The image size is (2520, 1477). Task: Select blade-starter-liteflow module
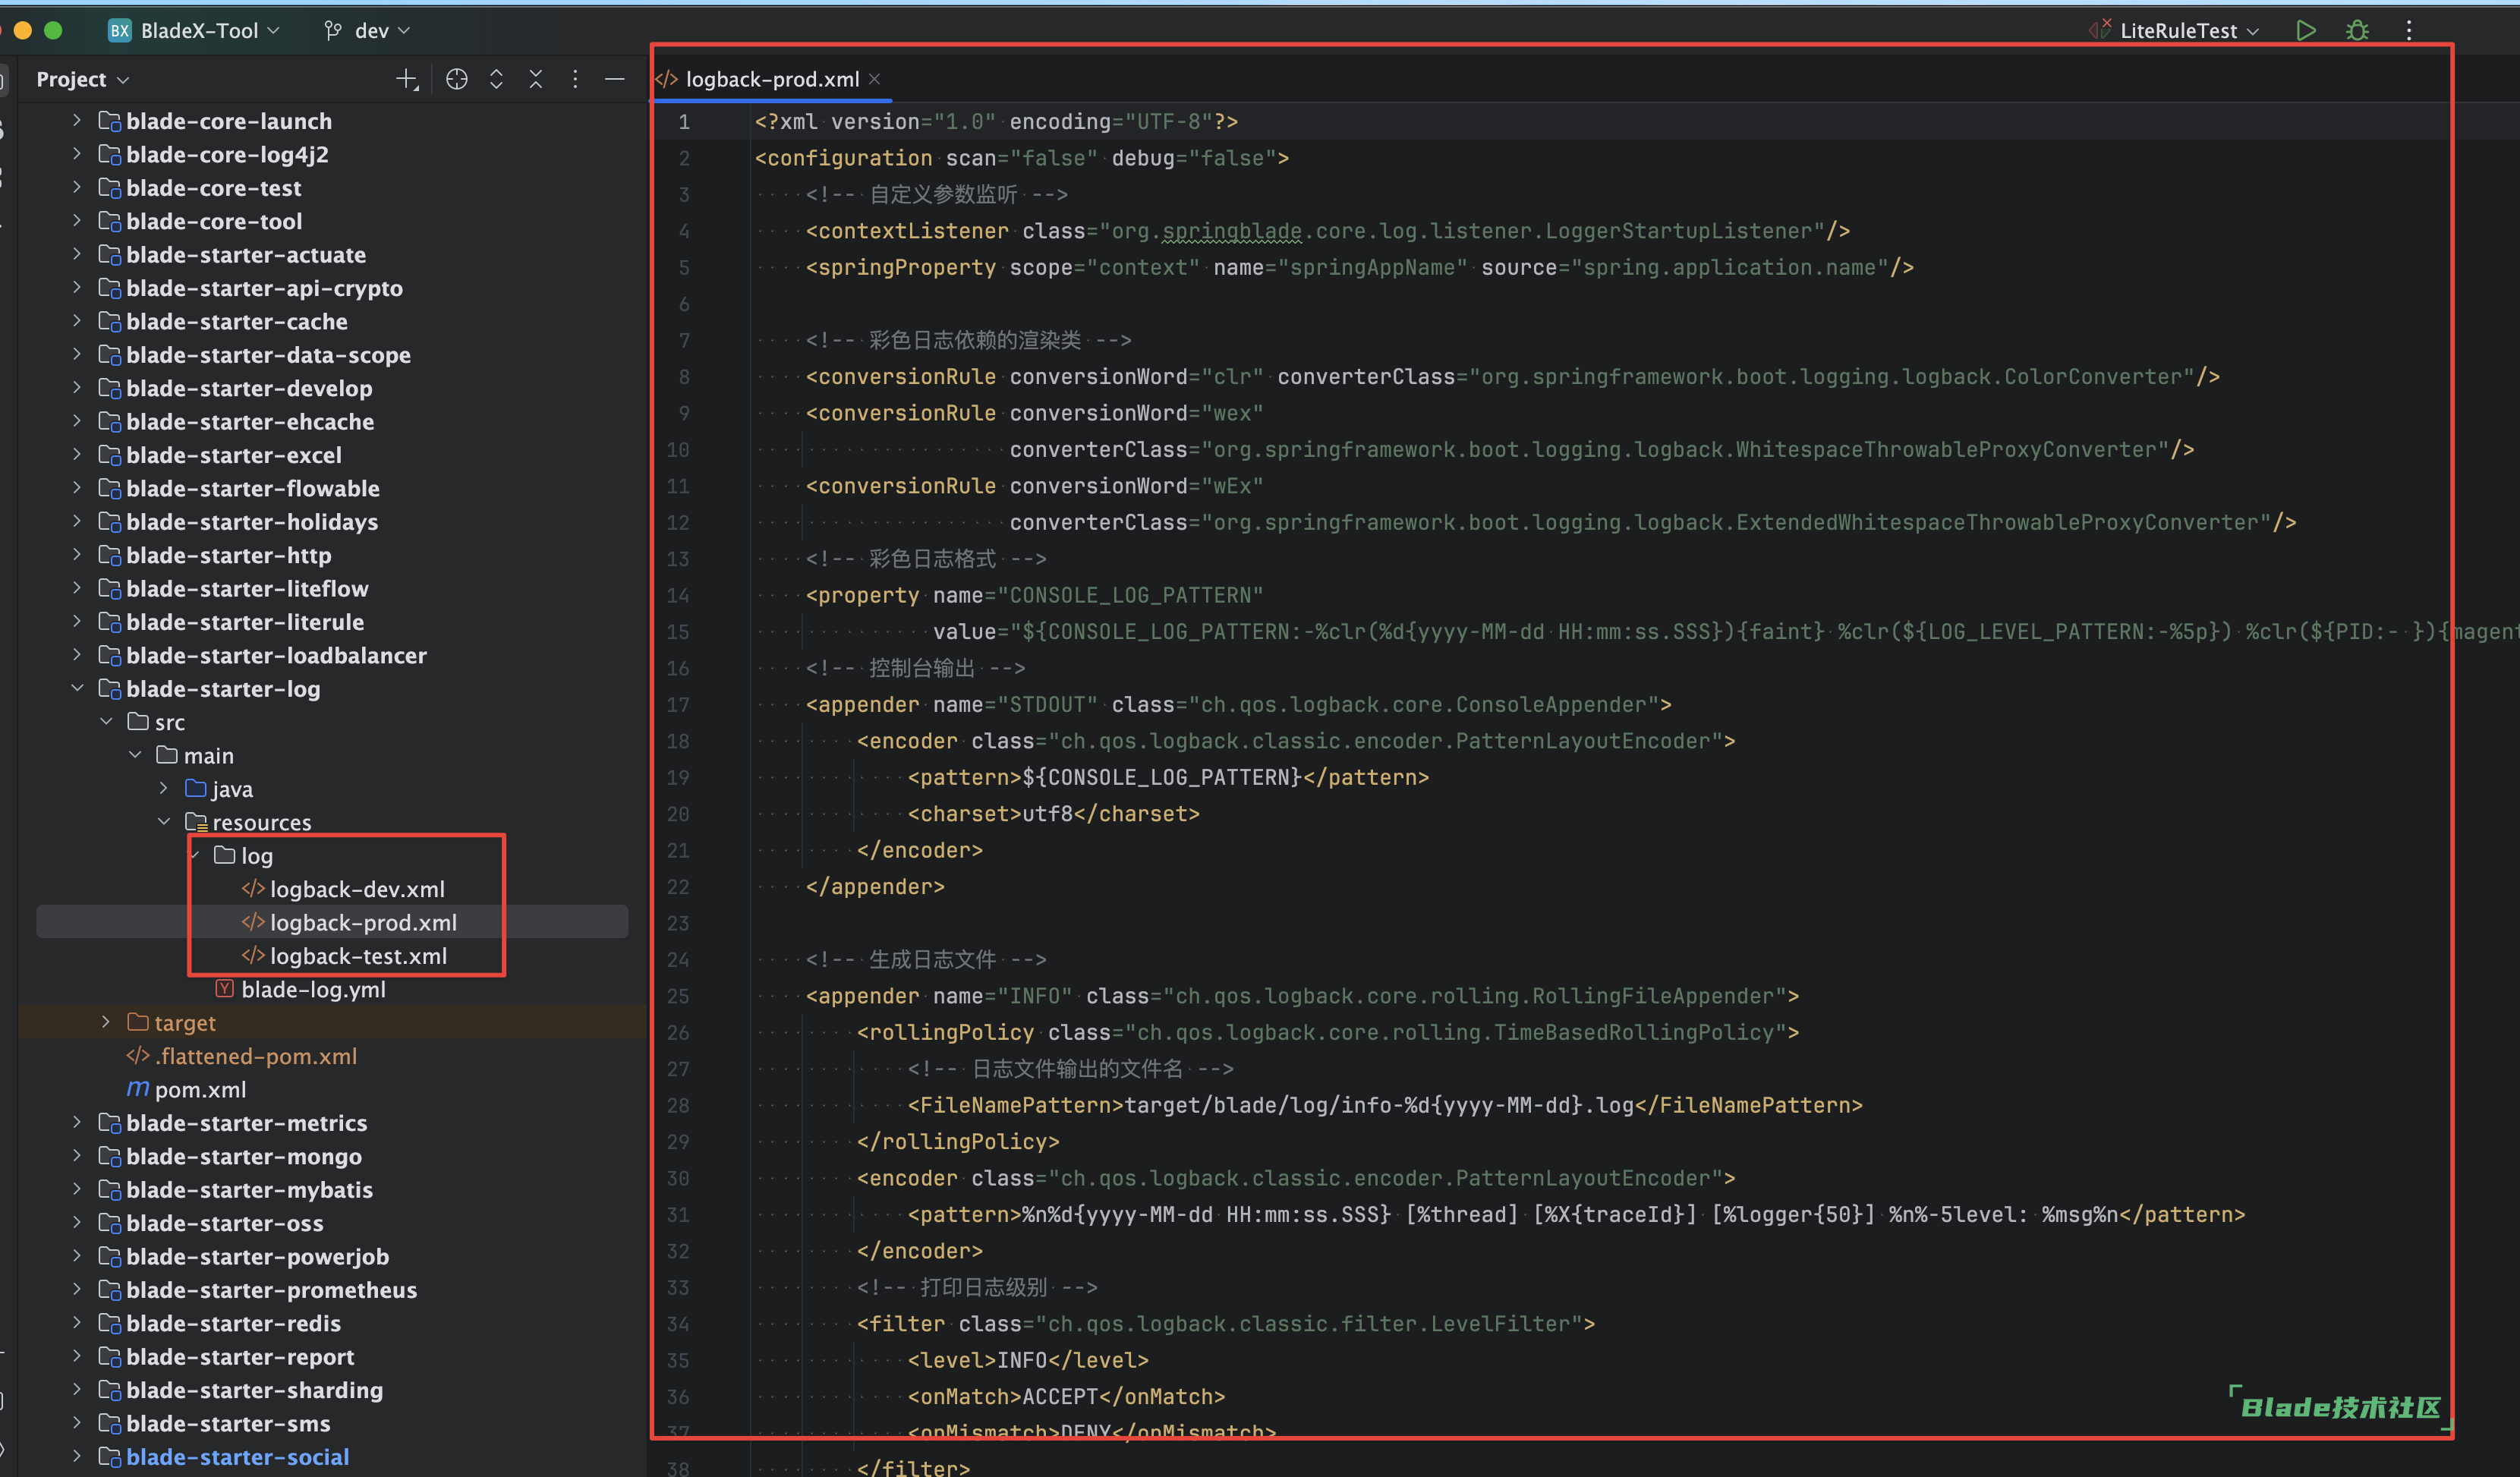click(247, 588)
